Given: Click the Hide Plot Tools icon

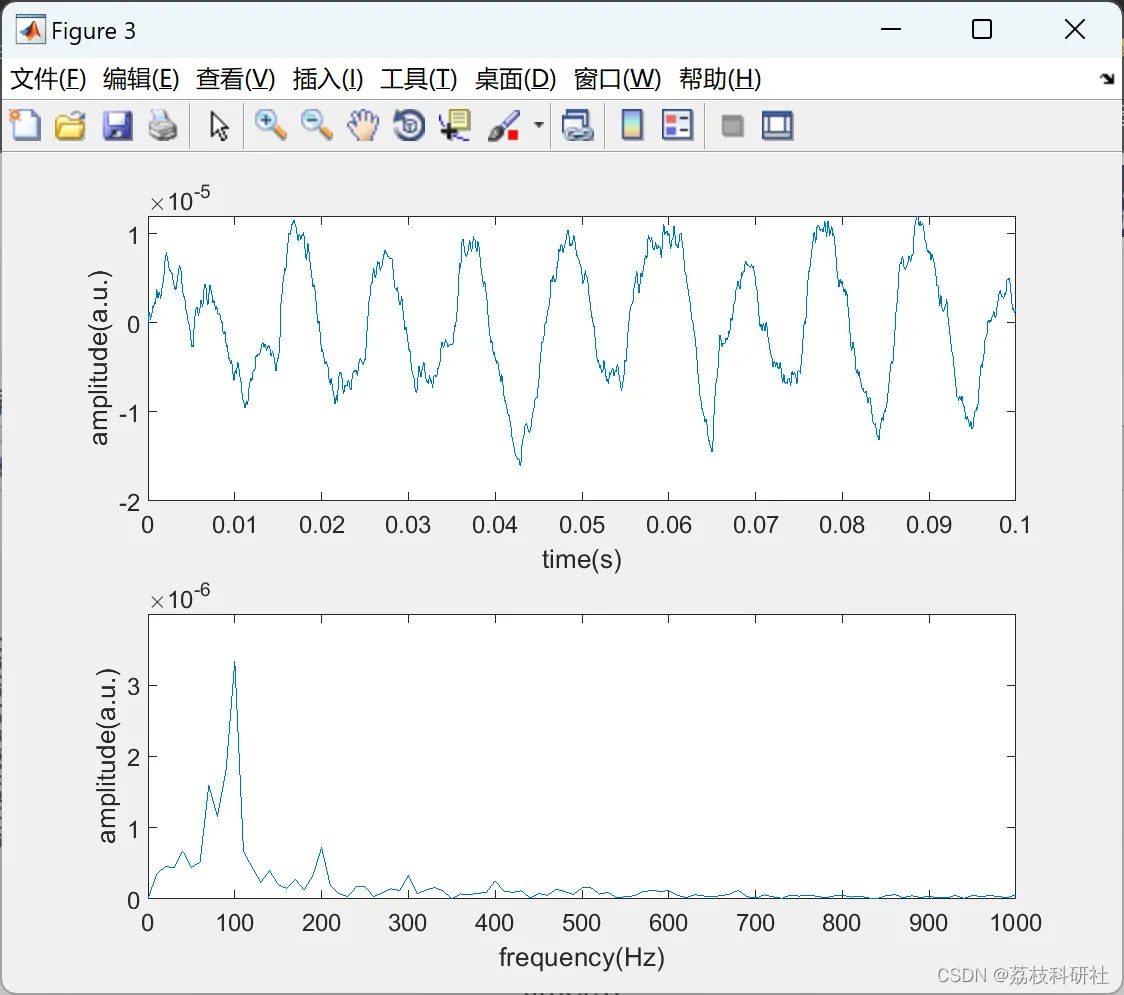Looking at the screenshot, I should 732,126.
